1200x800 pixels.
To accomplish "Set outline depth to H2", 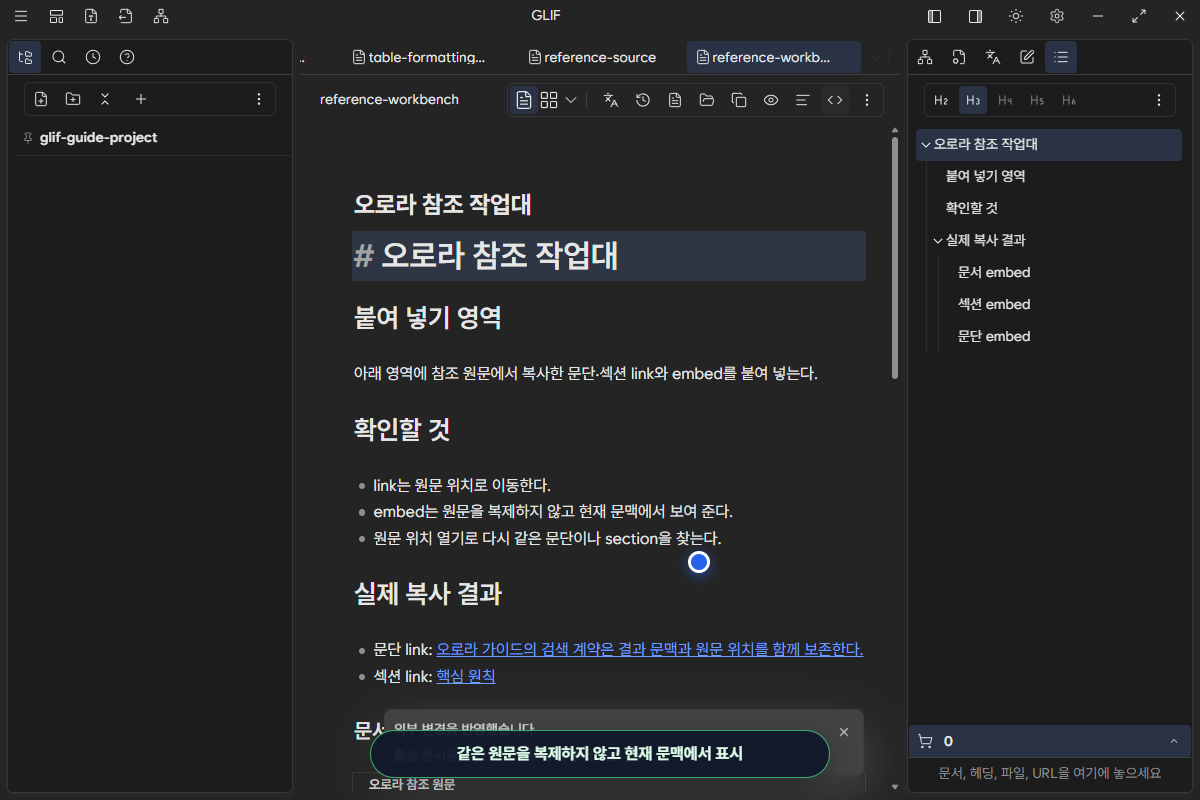I will pyautogui.click(x=941, y=100).
